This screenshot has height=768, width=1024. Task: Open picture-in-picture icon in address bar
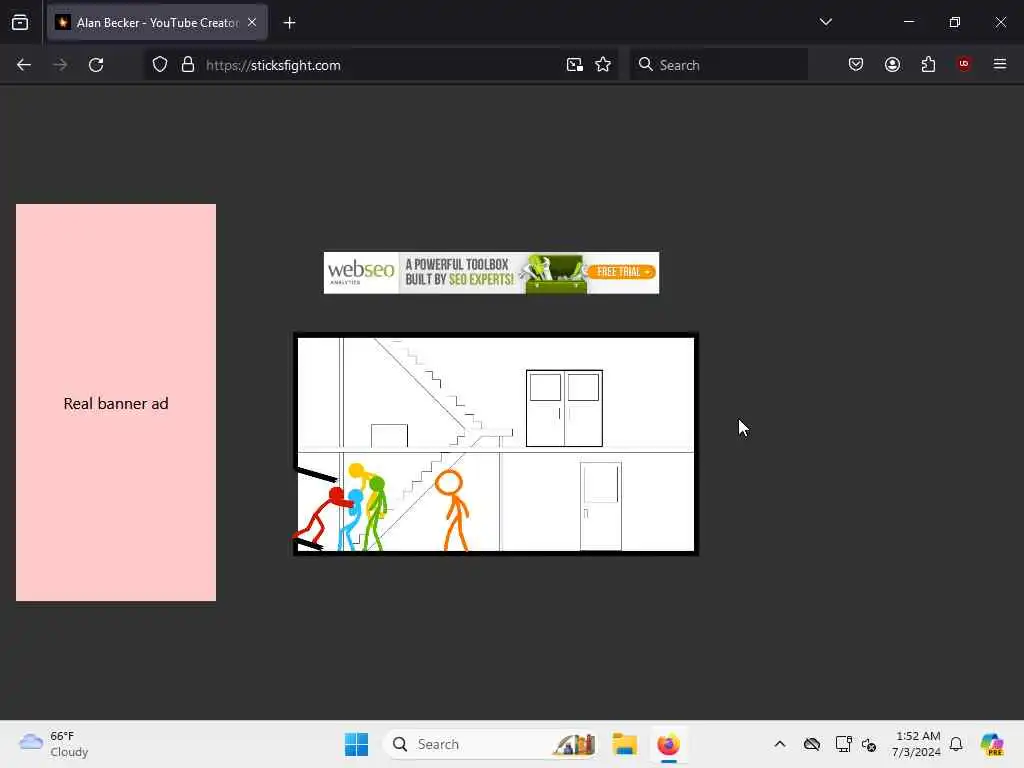(x=575, y=65)
